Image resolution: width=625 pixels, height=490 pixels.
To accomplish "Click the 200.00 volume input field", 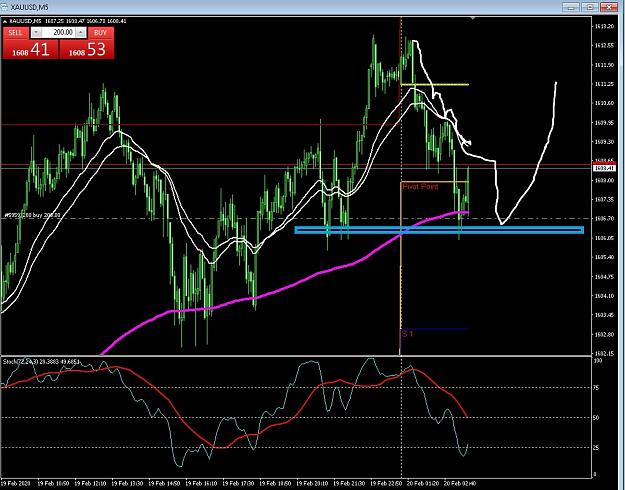I will coord(59,33).
